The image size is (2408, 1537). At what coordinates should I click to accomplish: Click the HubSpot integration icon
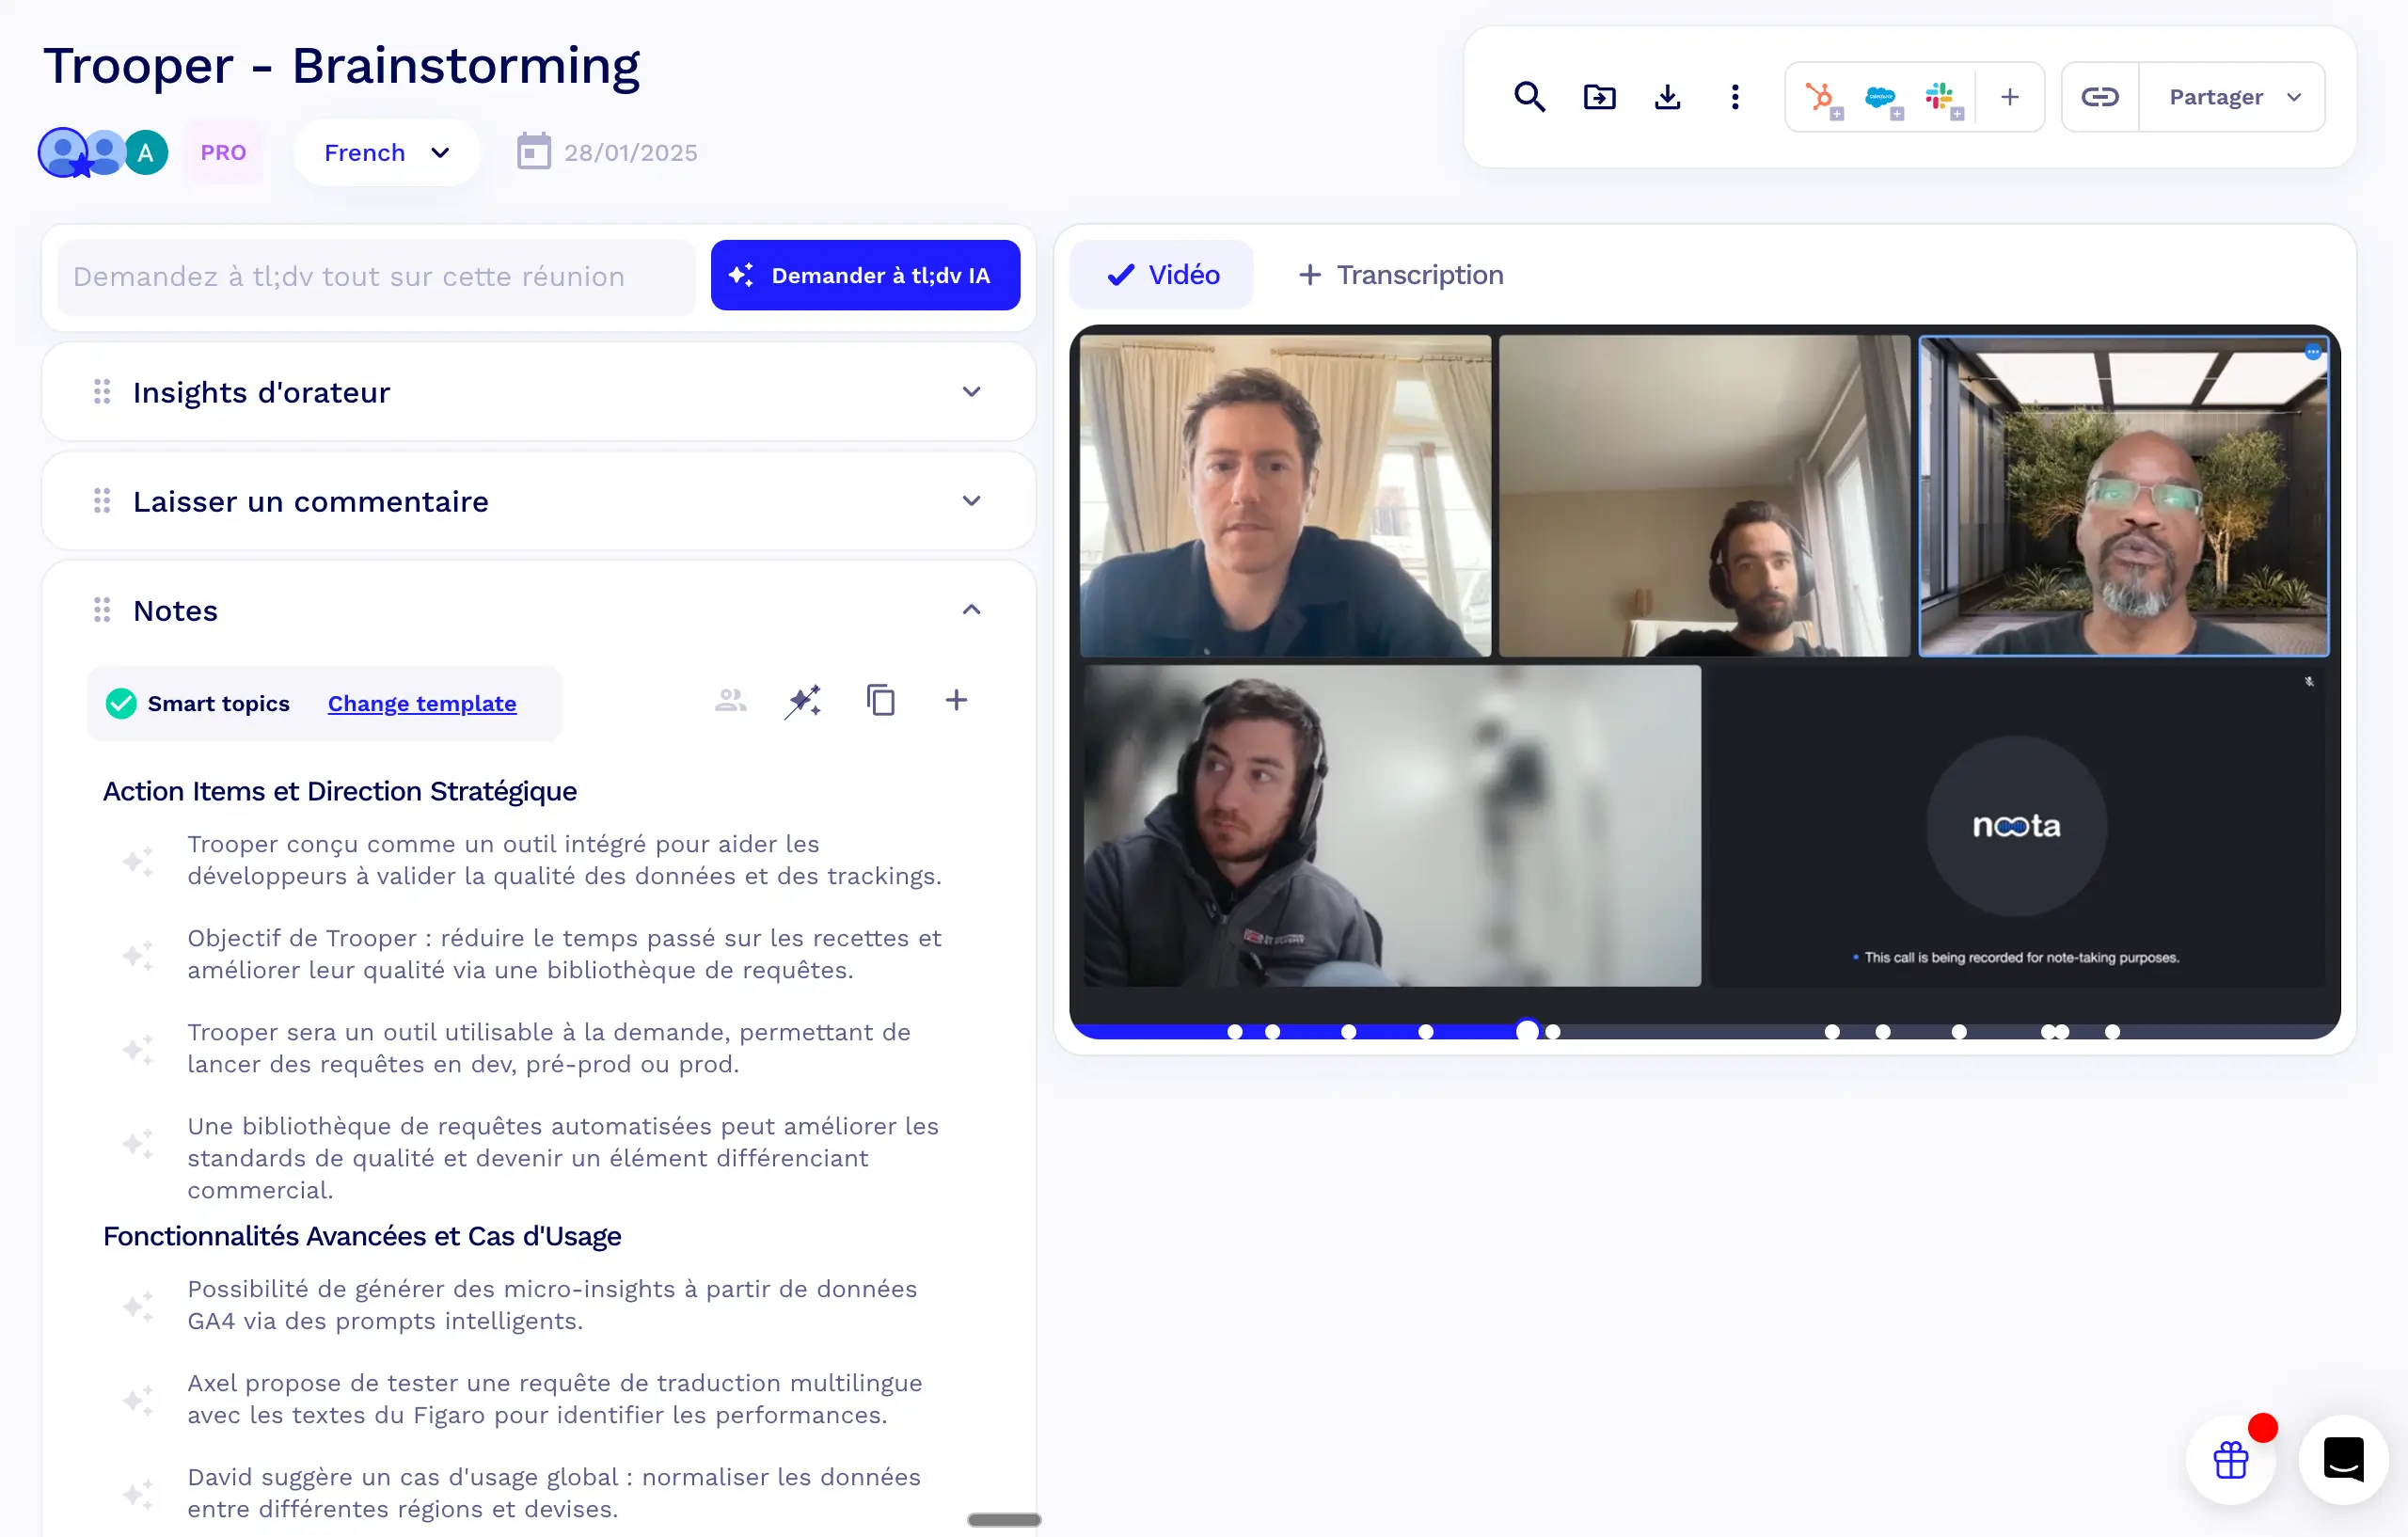click(1821, 97)
